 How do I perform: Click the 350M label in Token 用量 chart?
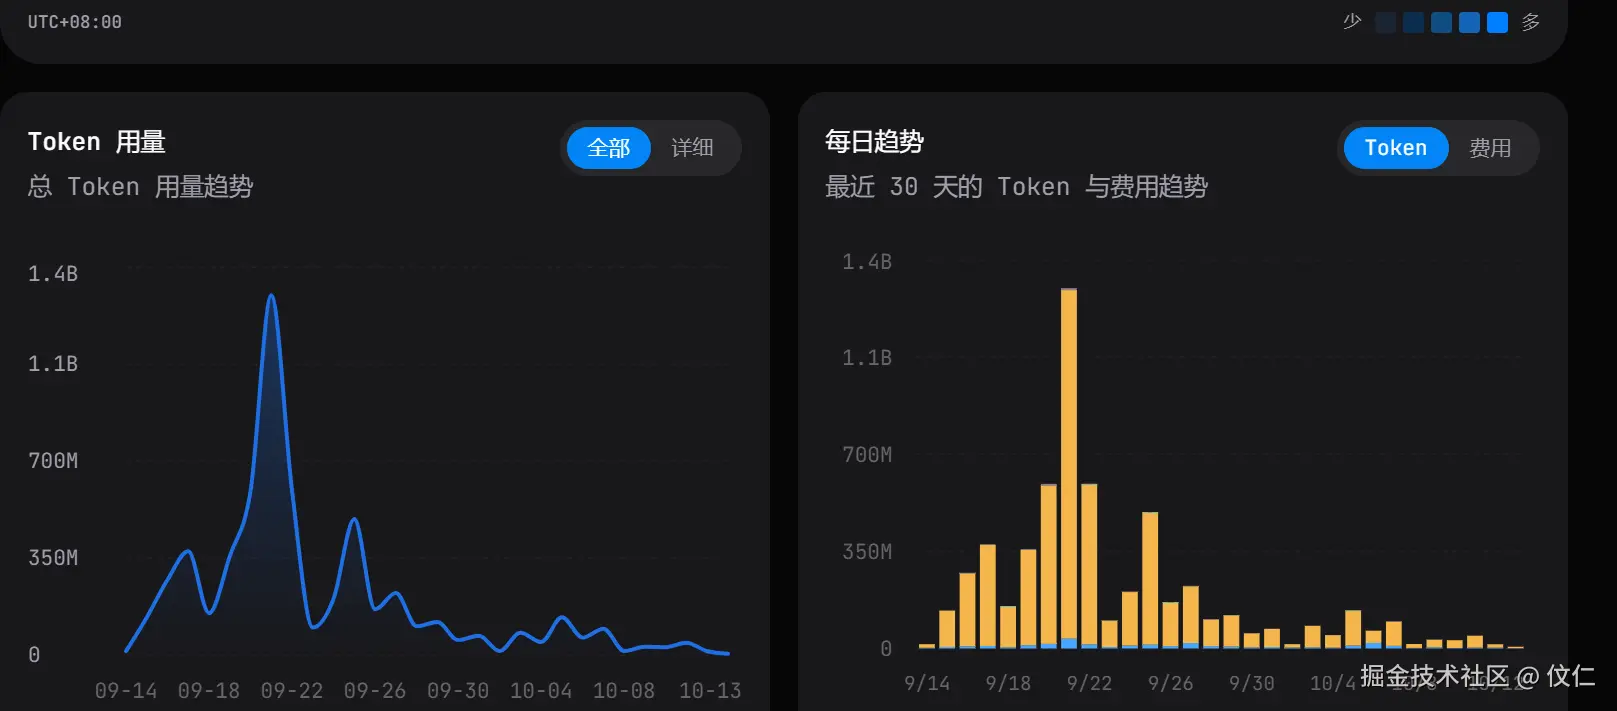click(53, 558)
